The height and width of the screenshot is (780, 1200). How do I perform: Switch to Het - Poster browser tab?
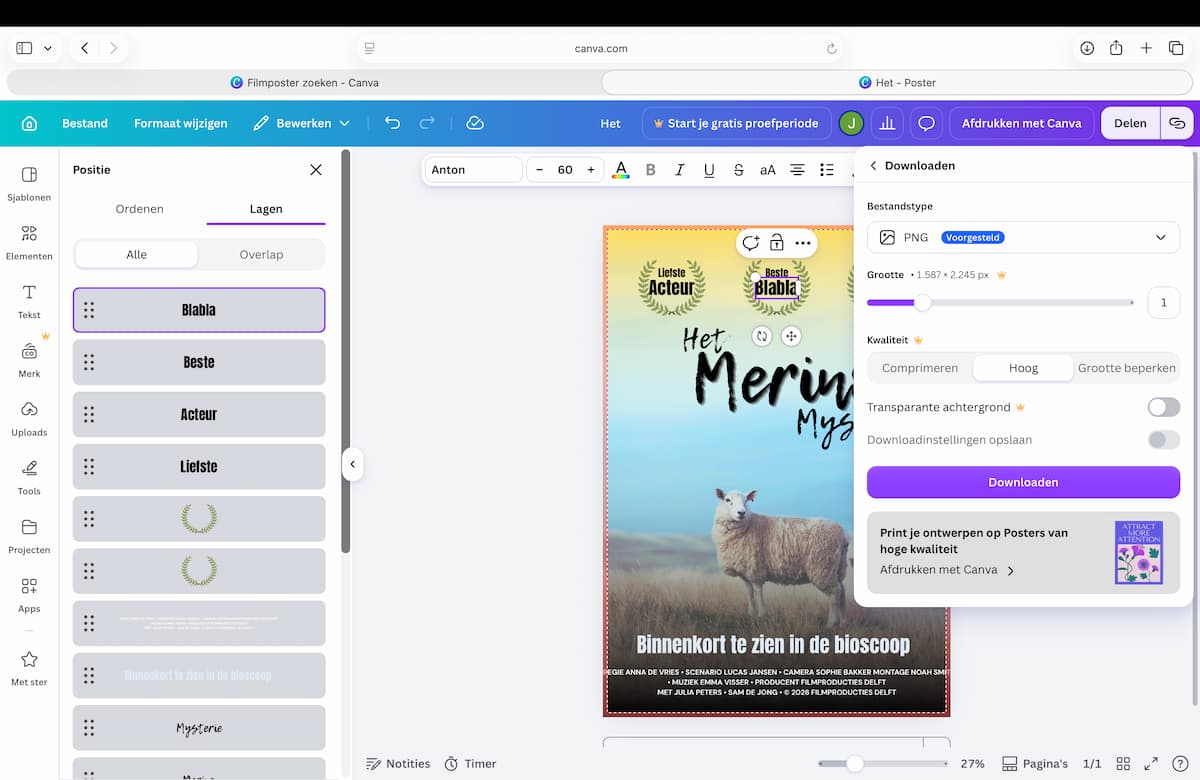897,82
